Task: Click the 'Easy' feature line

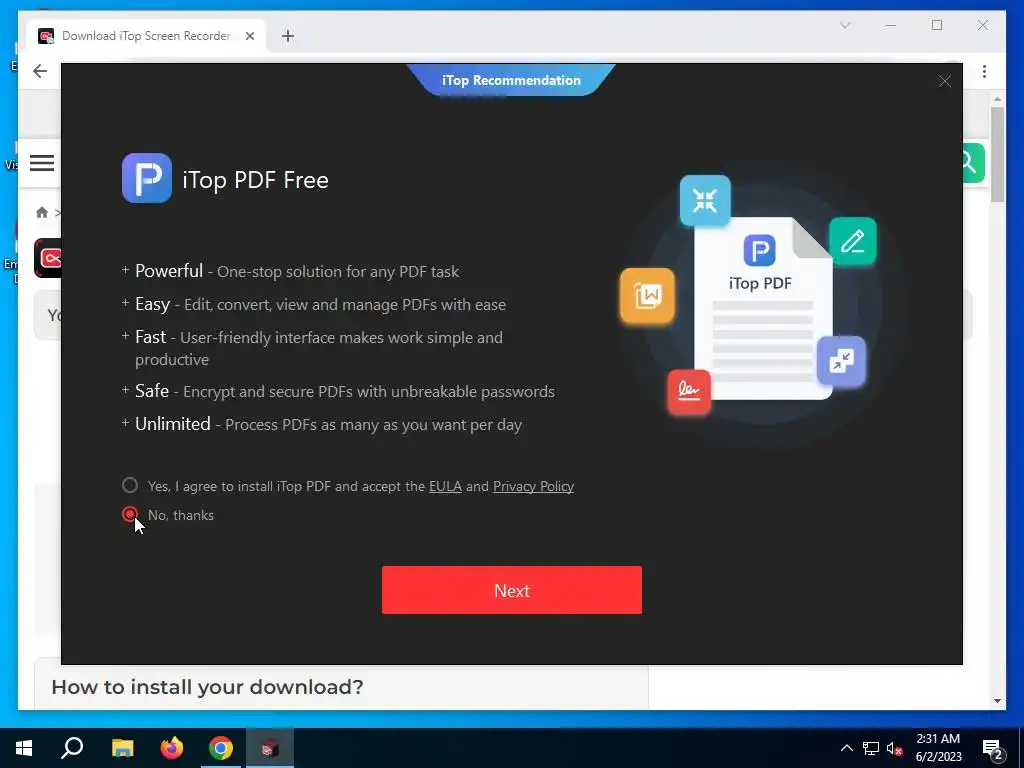Action: pyautogui.click(x=313, y=304)
